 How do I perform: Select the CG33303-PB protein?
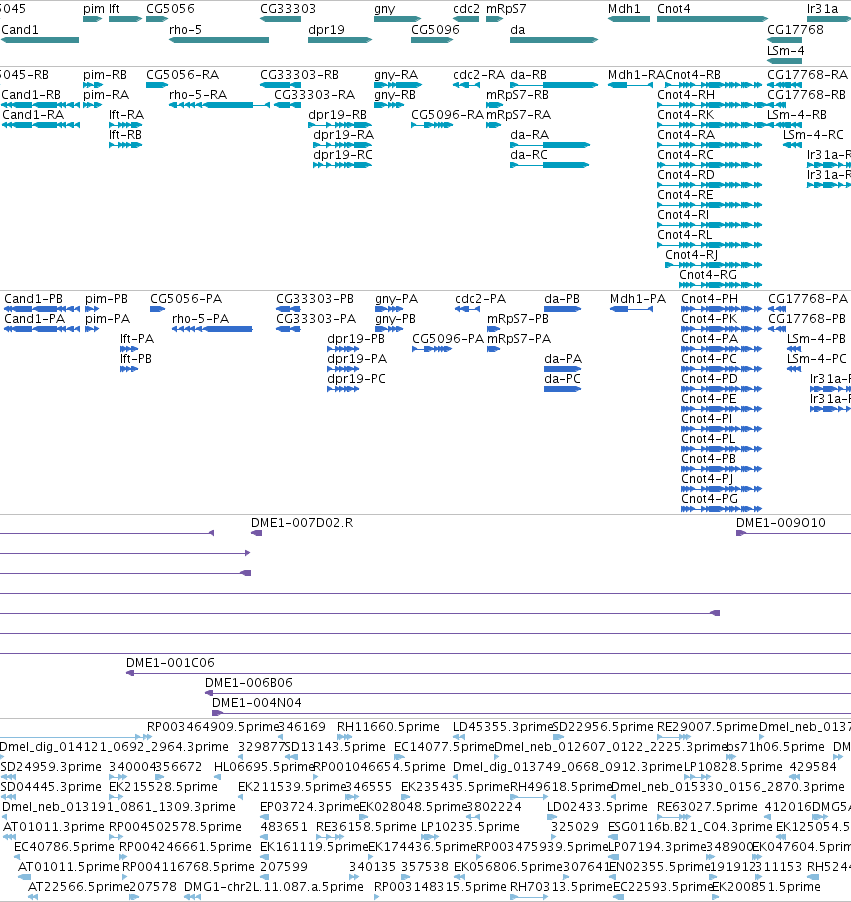click(x=288, y=309)
